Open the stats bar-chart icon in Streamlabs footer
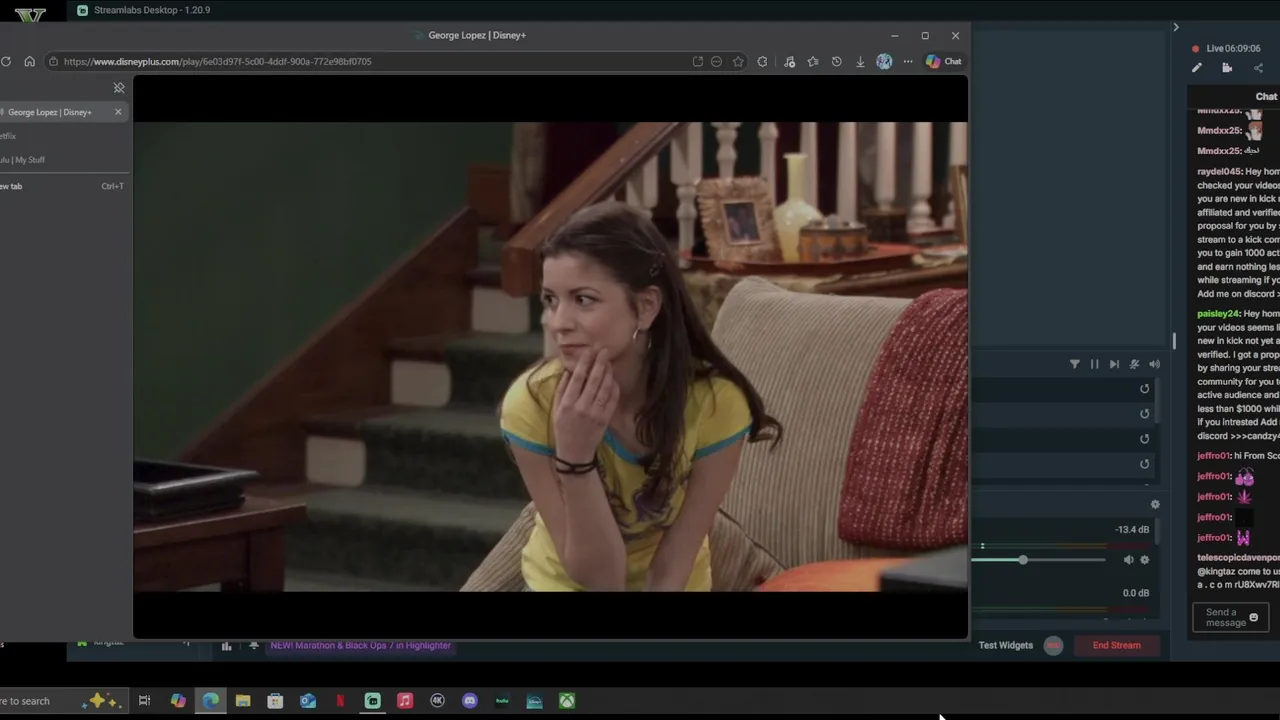 click(x=226, y=646)
